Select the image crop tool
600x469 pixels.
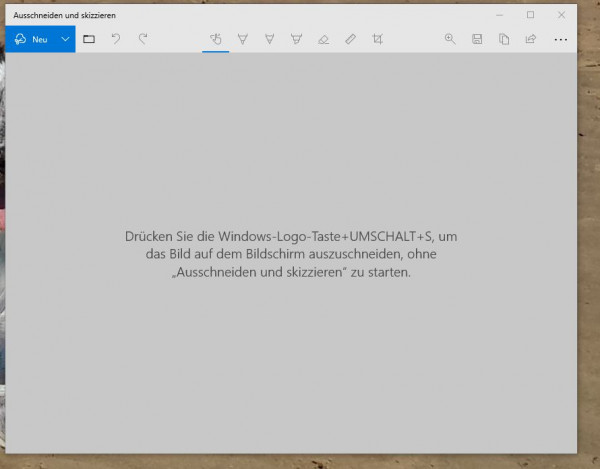(x=377, y=39)
